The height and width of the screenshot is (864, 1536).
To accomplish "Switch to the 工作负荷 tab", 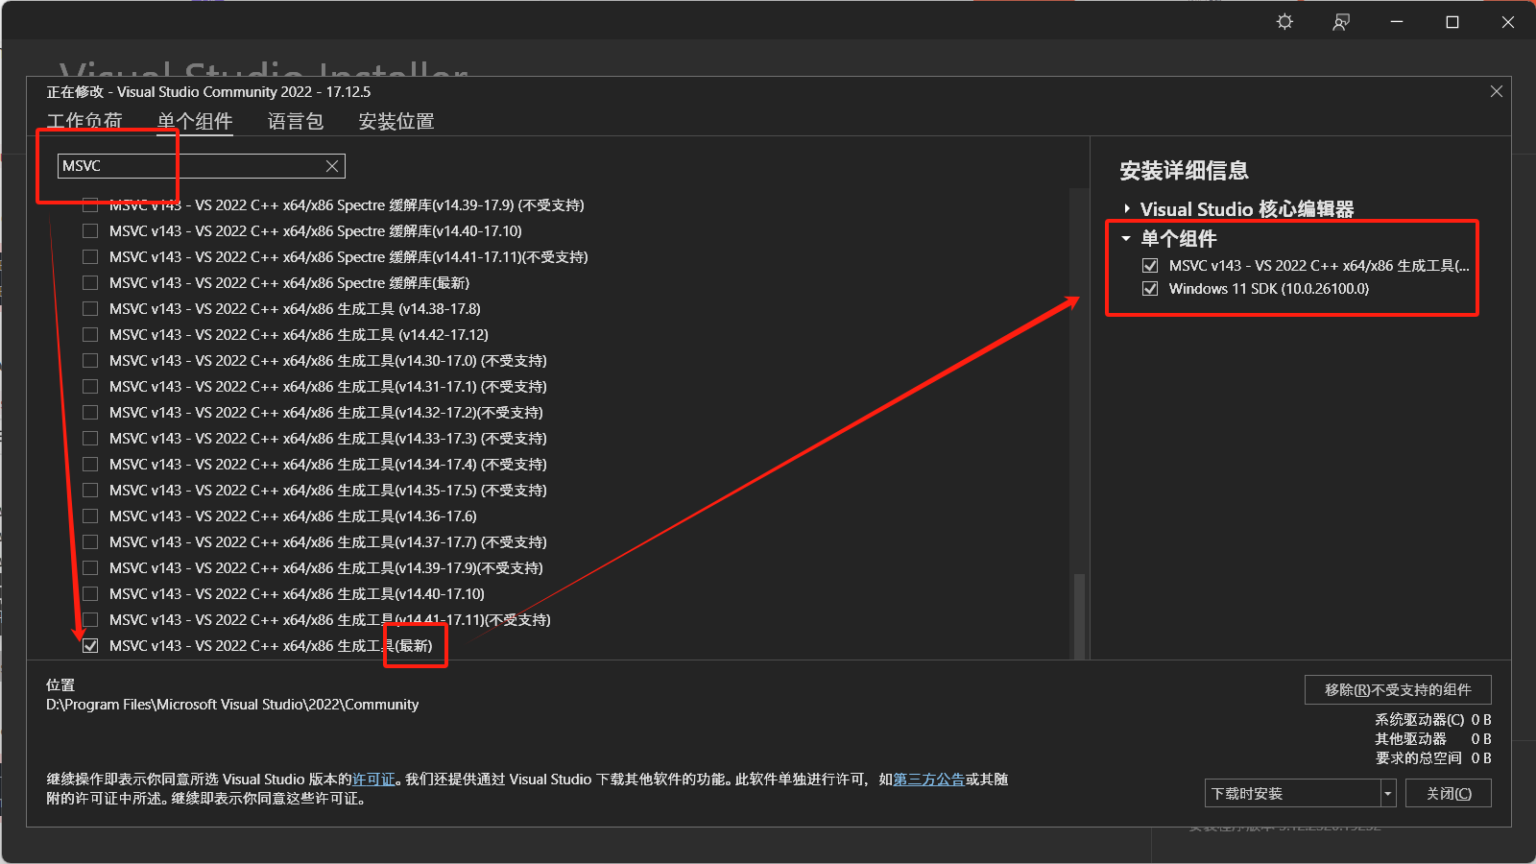I will pyautogui.click(x=86, y=121).
